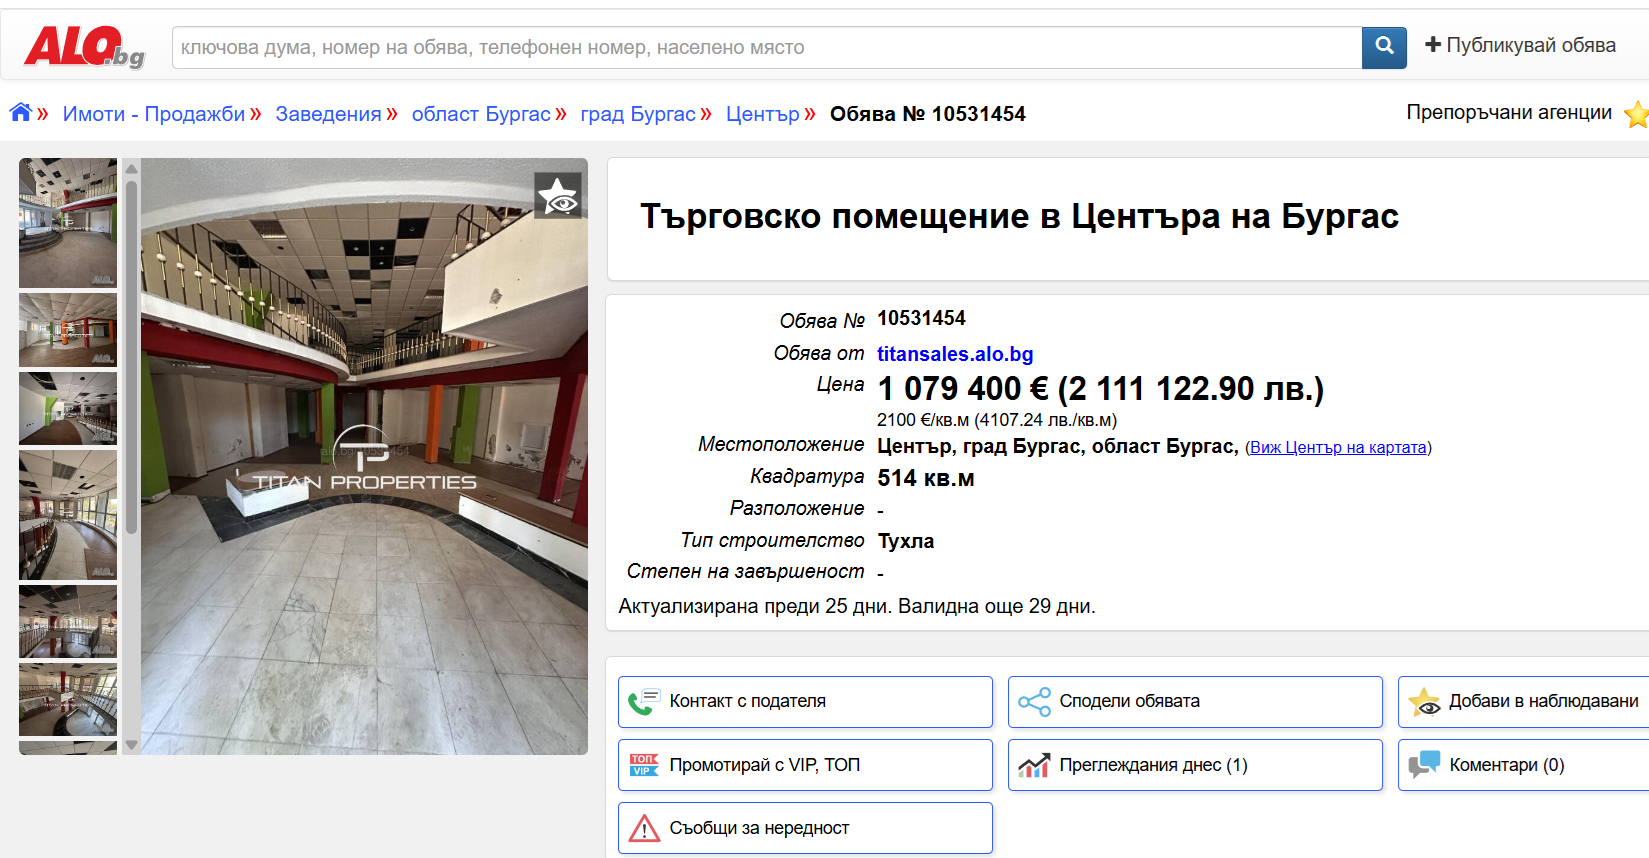The image size is (1649, 858).
Task: Promote listing with VIP, ТОП
Action: (x=805, y=765)
